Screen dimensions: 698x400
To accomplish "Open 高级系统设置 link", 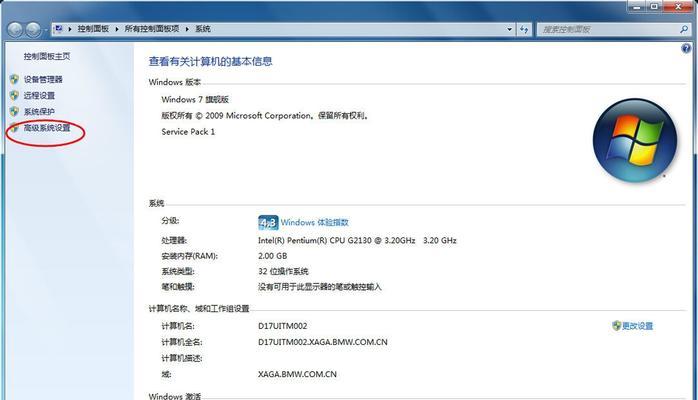I will point(47,128).
